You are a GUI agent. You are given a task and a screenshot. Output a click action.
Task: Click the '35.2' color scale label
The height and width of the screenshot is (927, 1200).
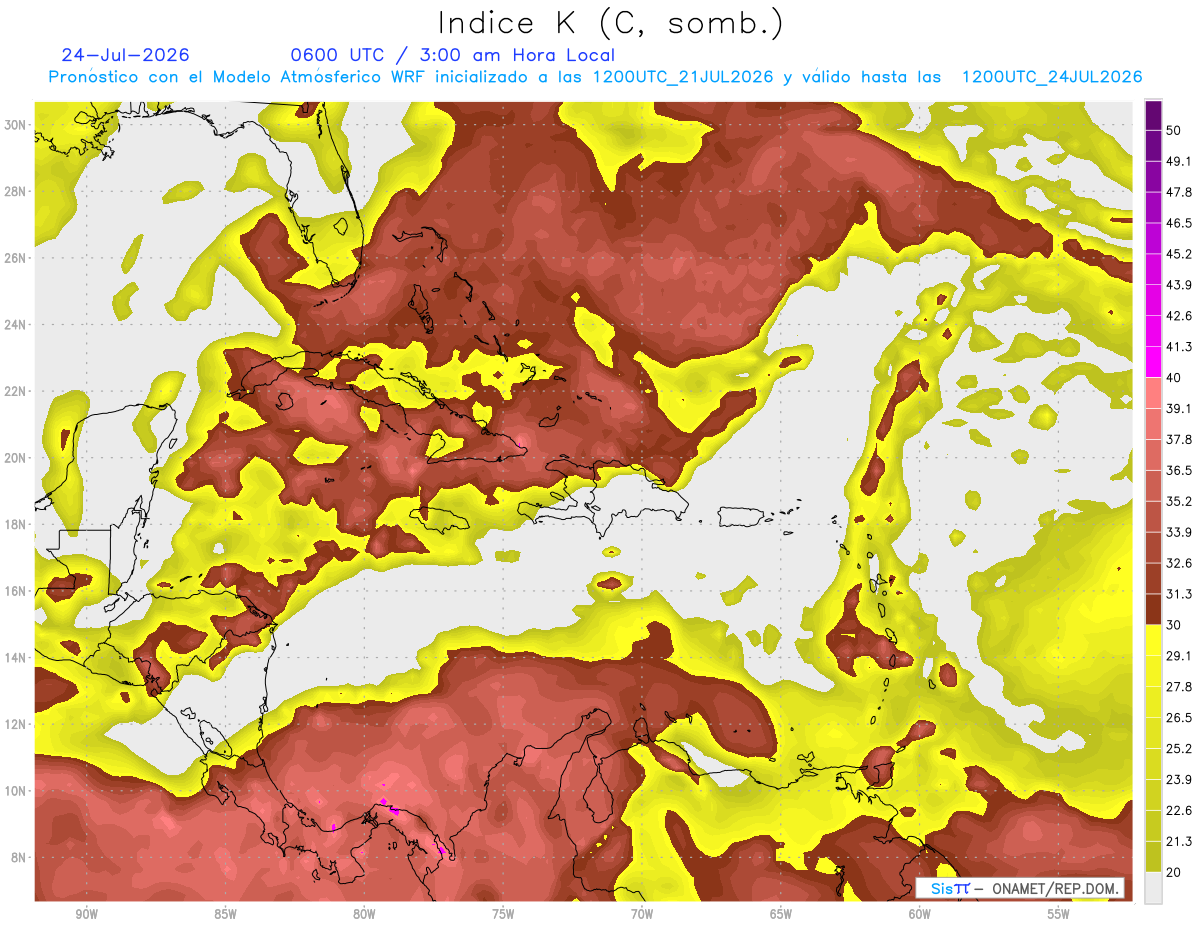[1178, 501]
